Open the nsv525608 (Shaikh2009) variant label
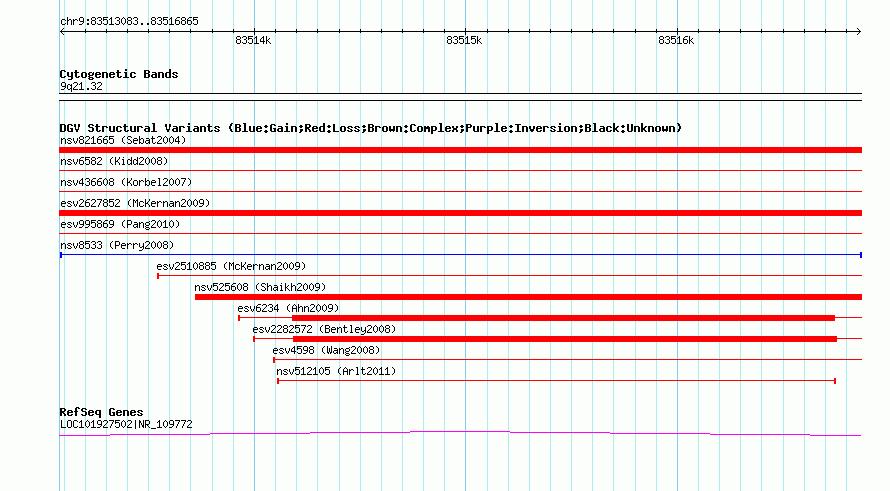The image size is (890, 491). pyautogui.click(x=260, y=287)
